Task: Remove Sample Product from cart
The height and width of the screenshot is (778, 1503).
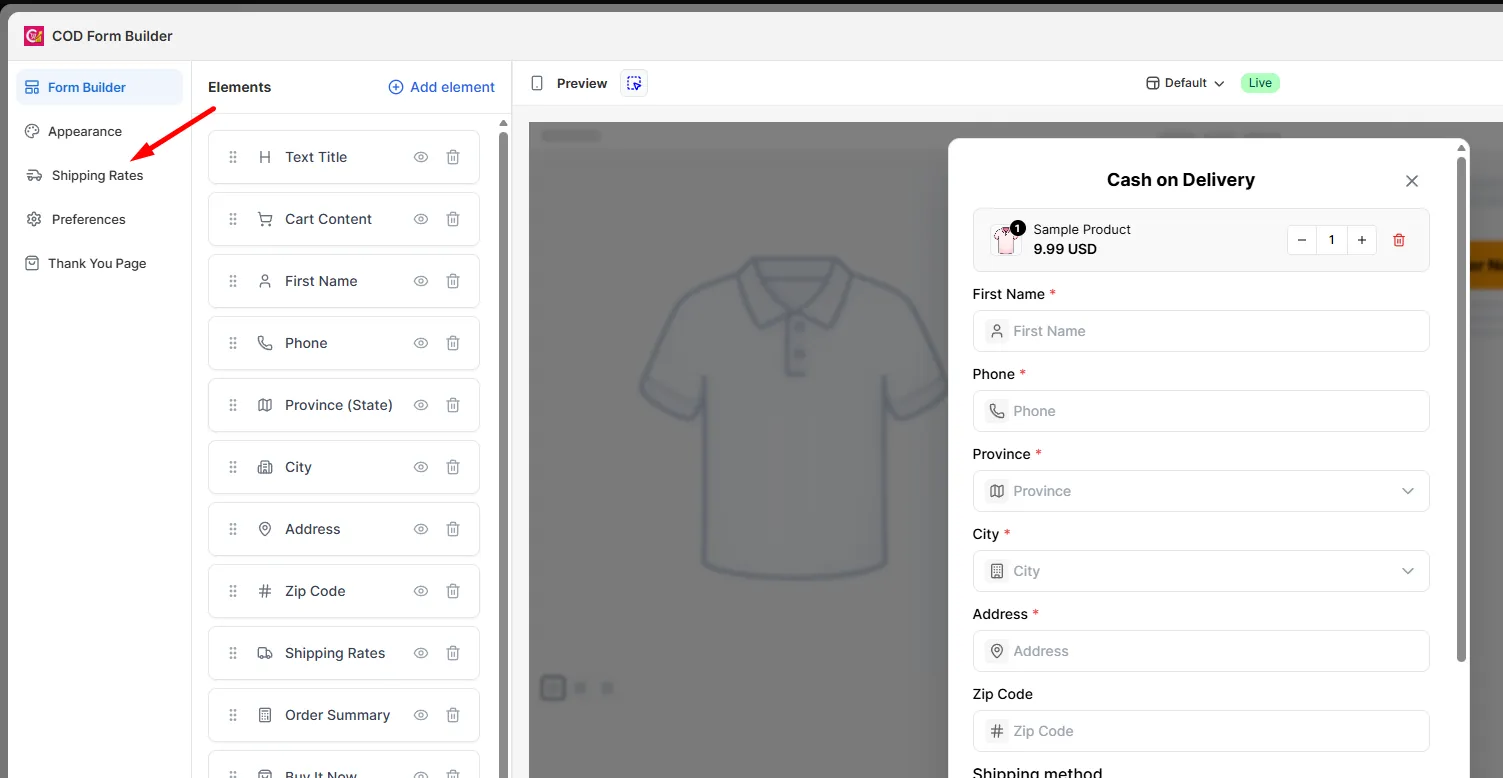Action: pyautogui.click(x=1399, y=240)
